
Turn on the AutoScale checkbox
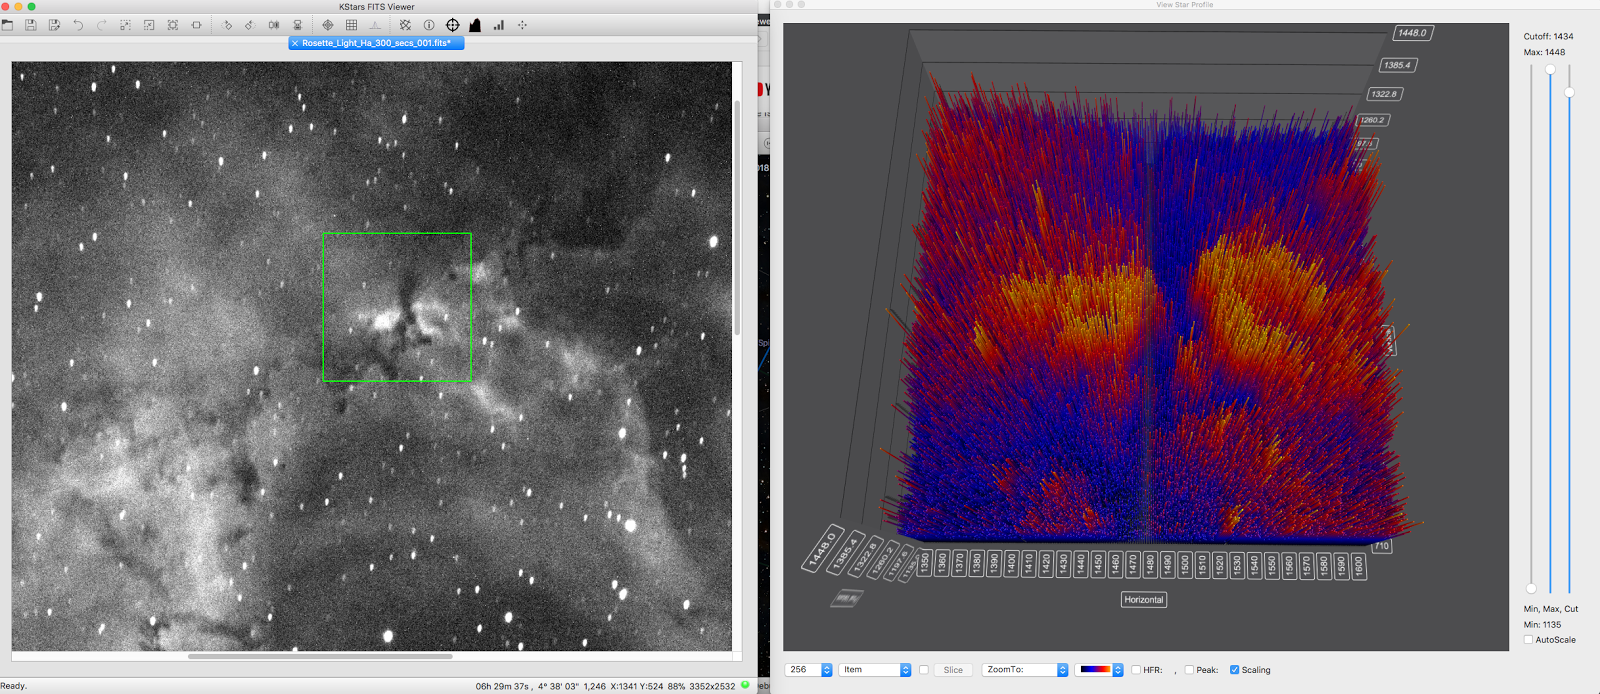tap(1528, 640)
